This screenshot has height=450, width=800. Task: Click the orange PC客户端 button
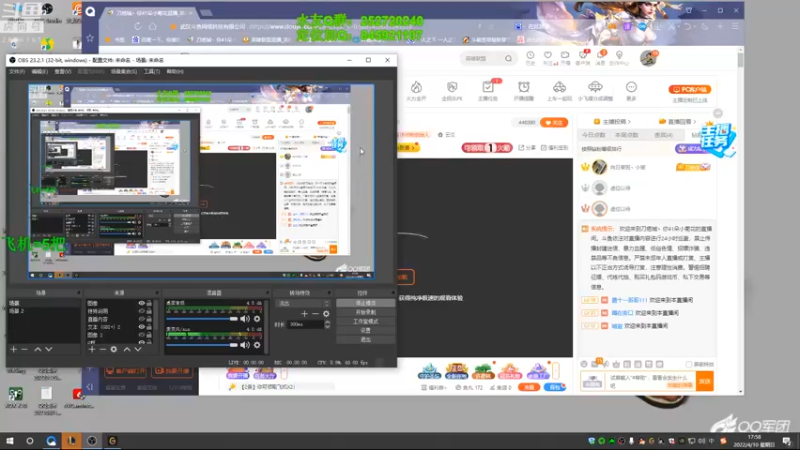689,89
